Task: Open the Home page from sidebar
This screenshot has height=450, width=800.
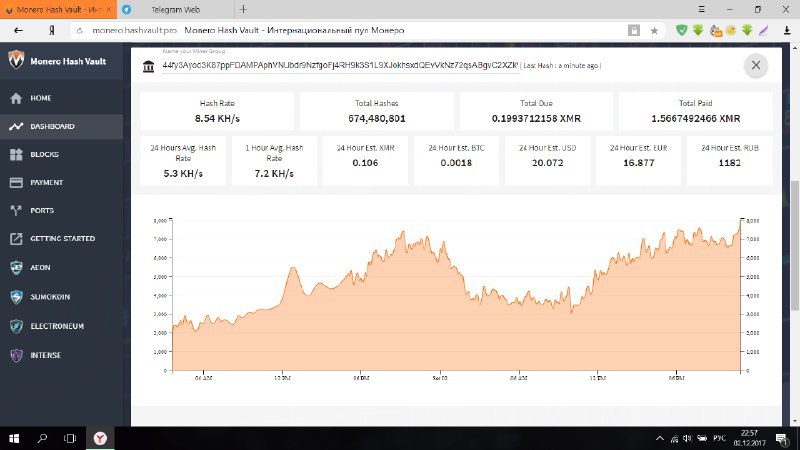Action: 40,98
